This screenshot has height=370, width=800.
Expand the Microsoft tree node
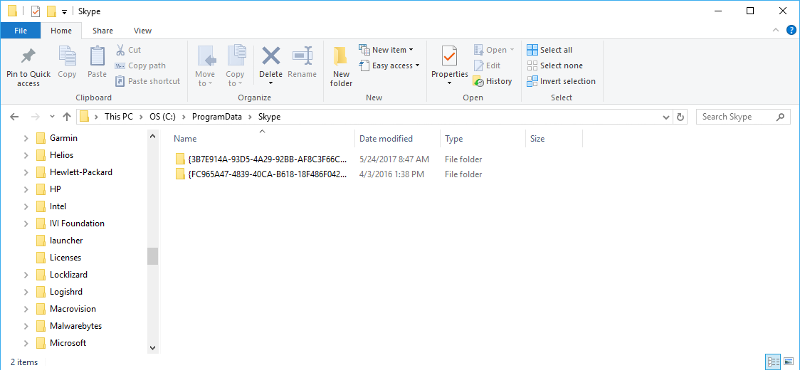tap(26, 343)
